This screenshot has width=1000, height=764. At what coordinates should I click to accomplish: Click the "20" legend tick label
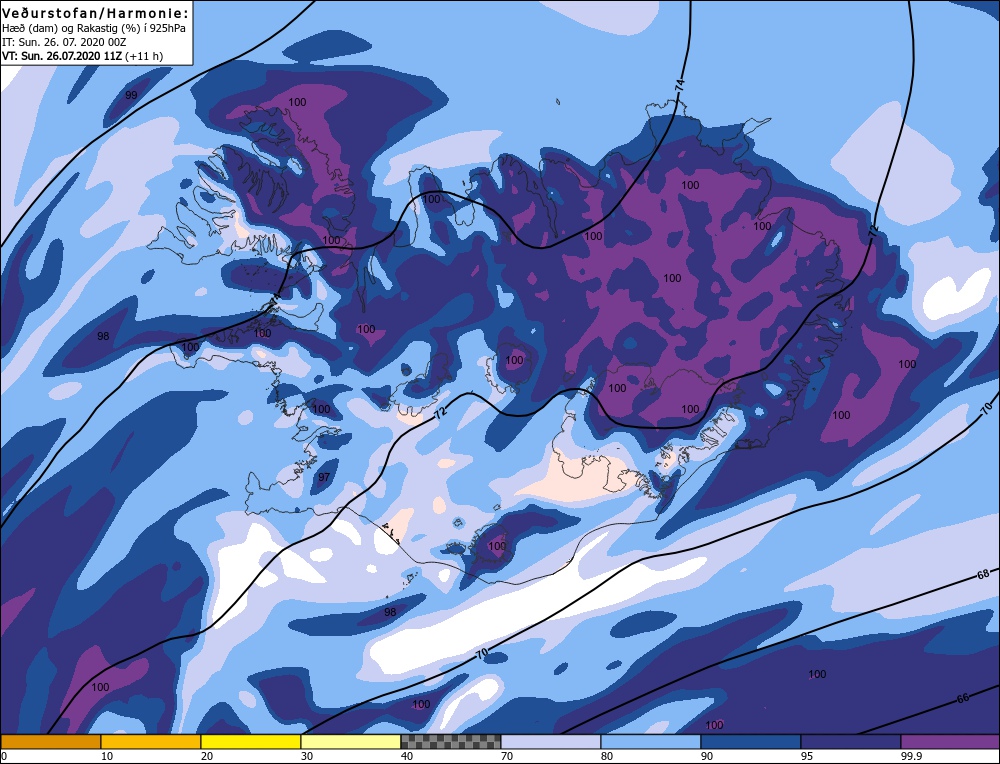pos(207,756)
